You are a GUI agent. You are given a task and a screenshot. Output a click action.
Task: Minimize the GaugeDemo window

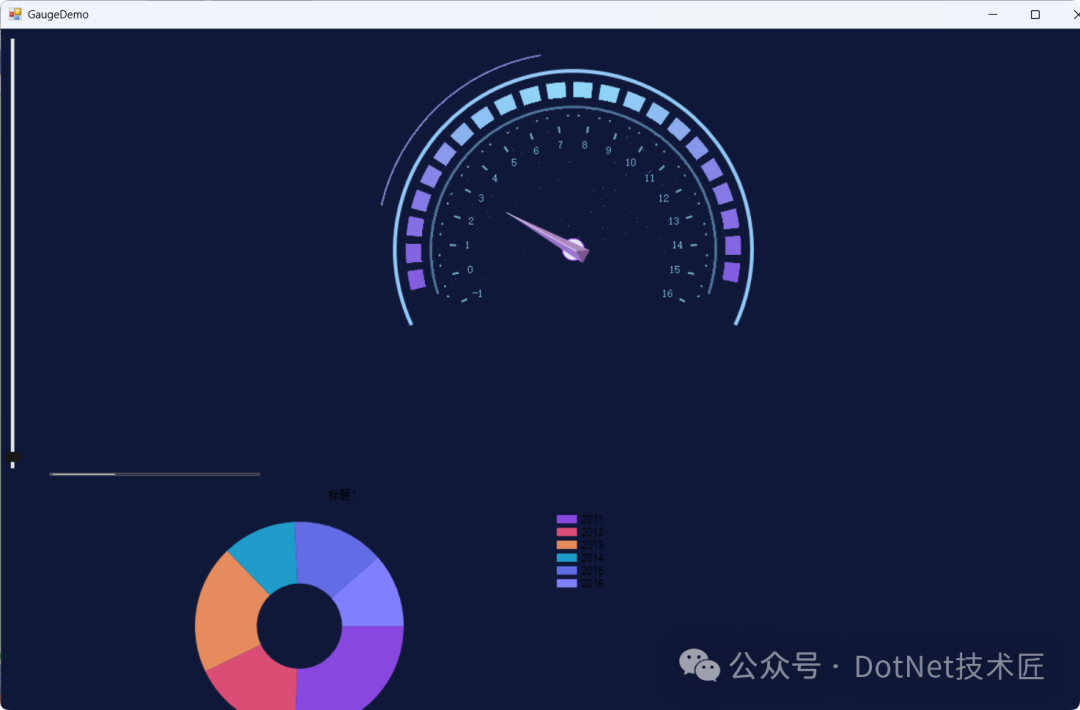coord(993,14)
